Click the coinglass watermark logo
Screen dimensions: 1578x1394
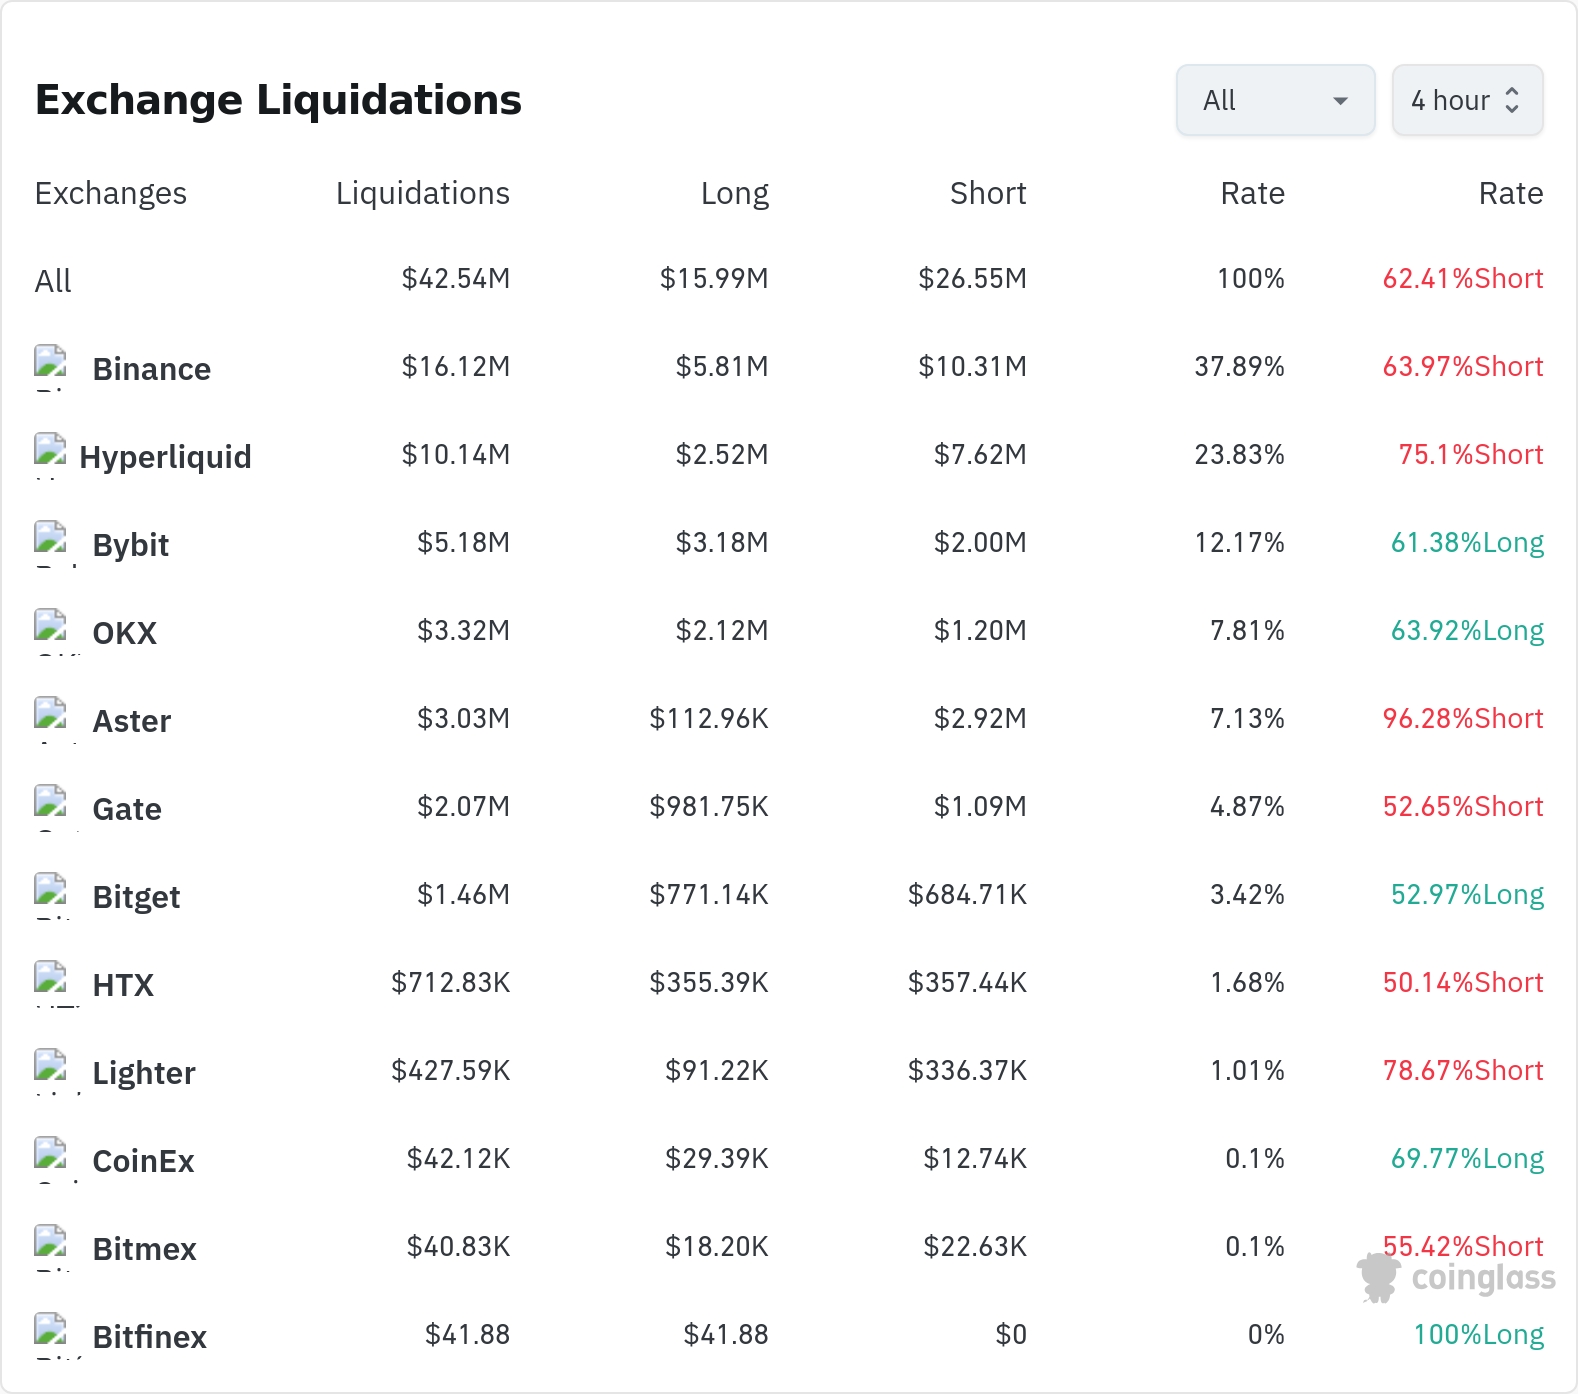coord(1456,1278)
